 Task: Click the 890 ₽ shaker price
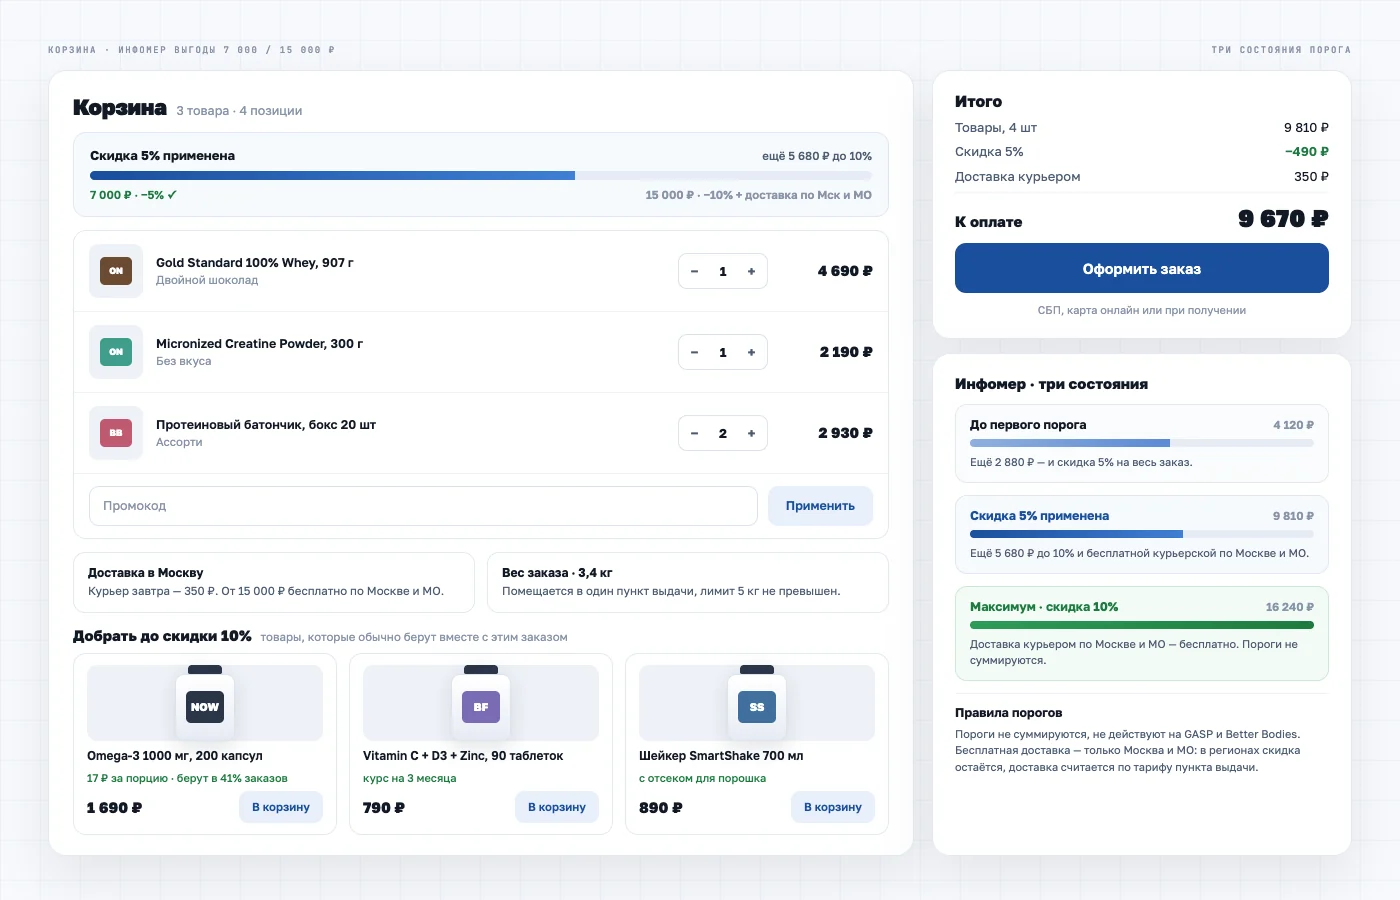point(661,807)
